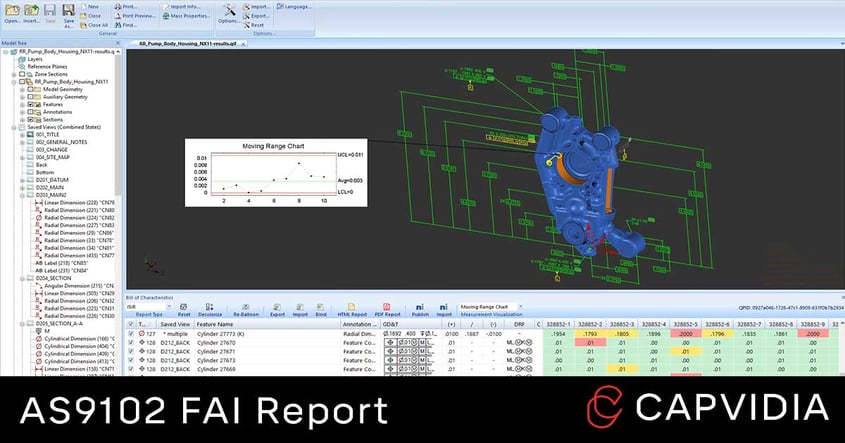Uncheck the Sections checkbox
Image resolution: width=845 pixels, height=443 pixels.
tap(31, 119)
